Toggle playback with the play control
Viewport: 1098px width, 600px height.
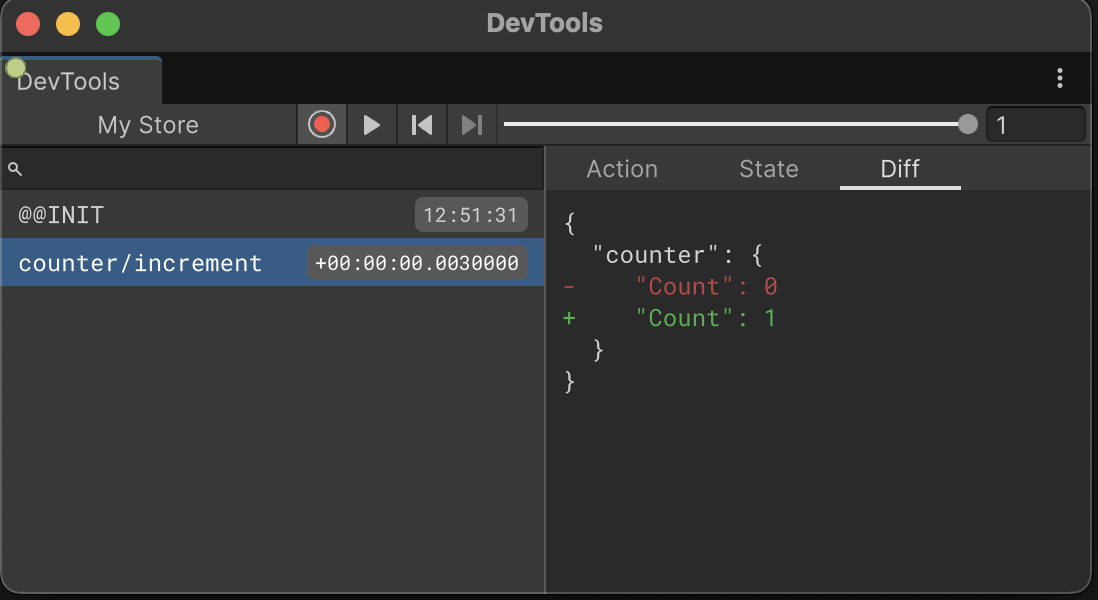(371, 124)
